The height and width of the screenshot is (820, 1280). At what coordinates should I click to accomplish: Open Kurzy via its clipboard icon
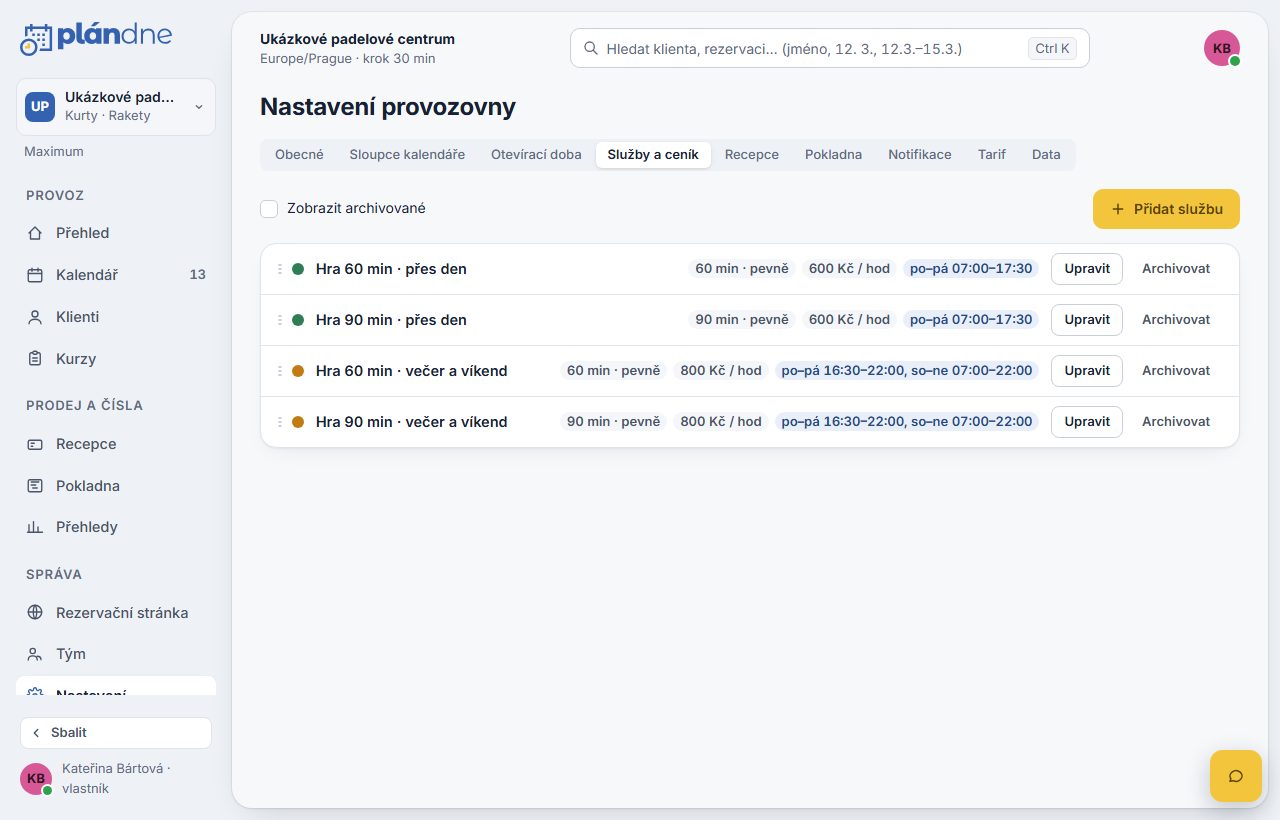click(x=35, y=359)
